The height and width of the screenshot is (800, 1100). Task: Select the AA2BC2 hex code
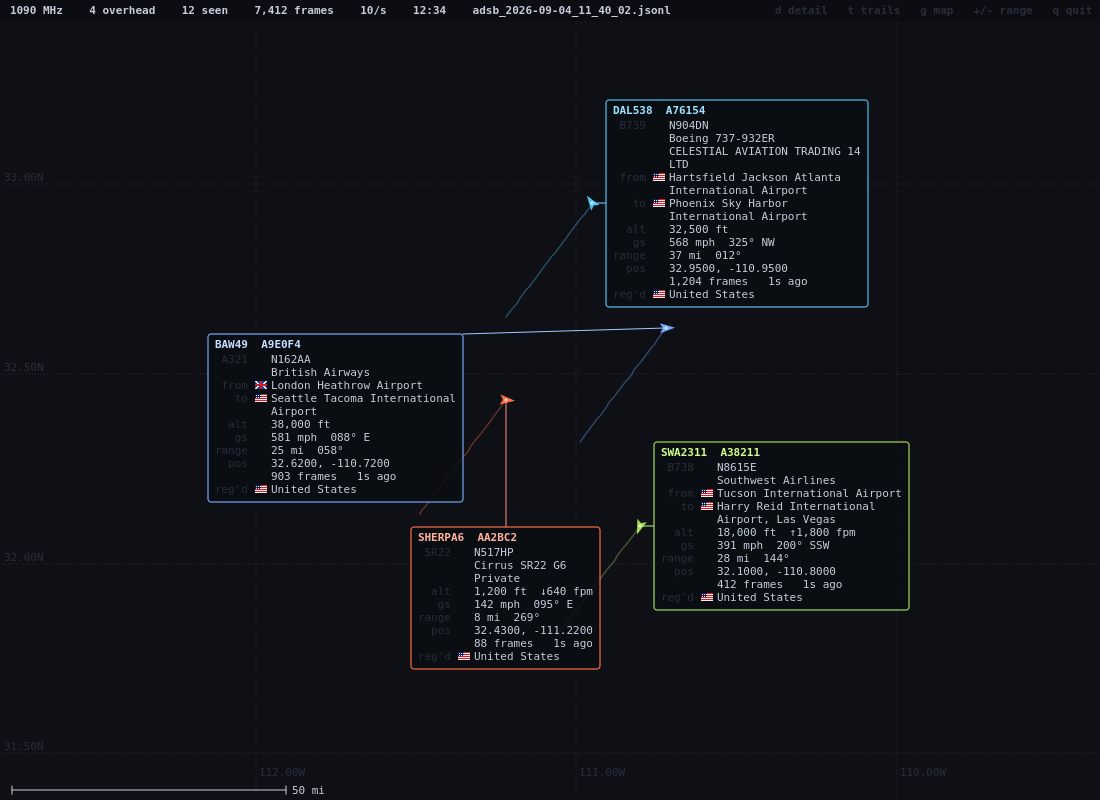497,538
